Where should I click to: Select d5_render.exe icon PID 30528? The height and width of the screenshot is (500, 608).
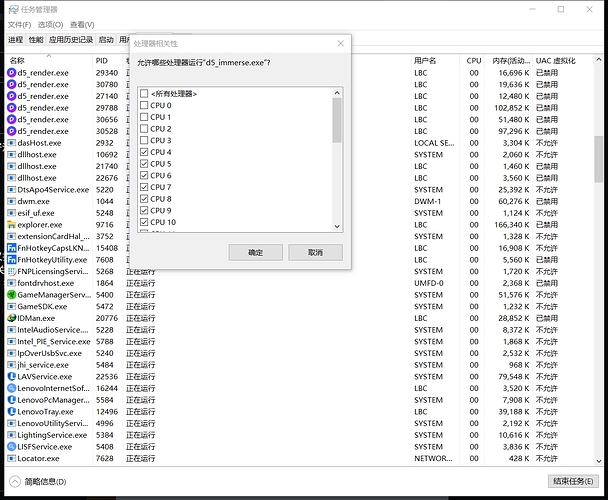tap(12, 131)
